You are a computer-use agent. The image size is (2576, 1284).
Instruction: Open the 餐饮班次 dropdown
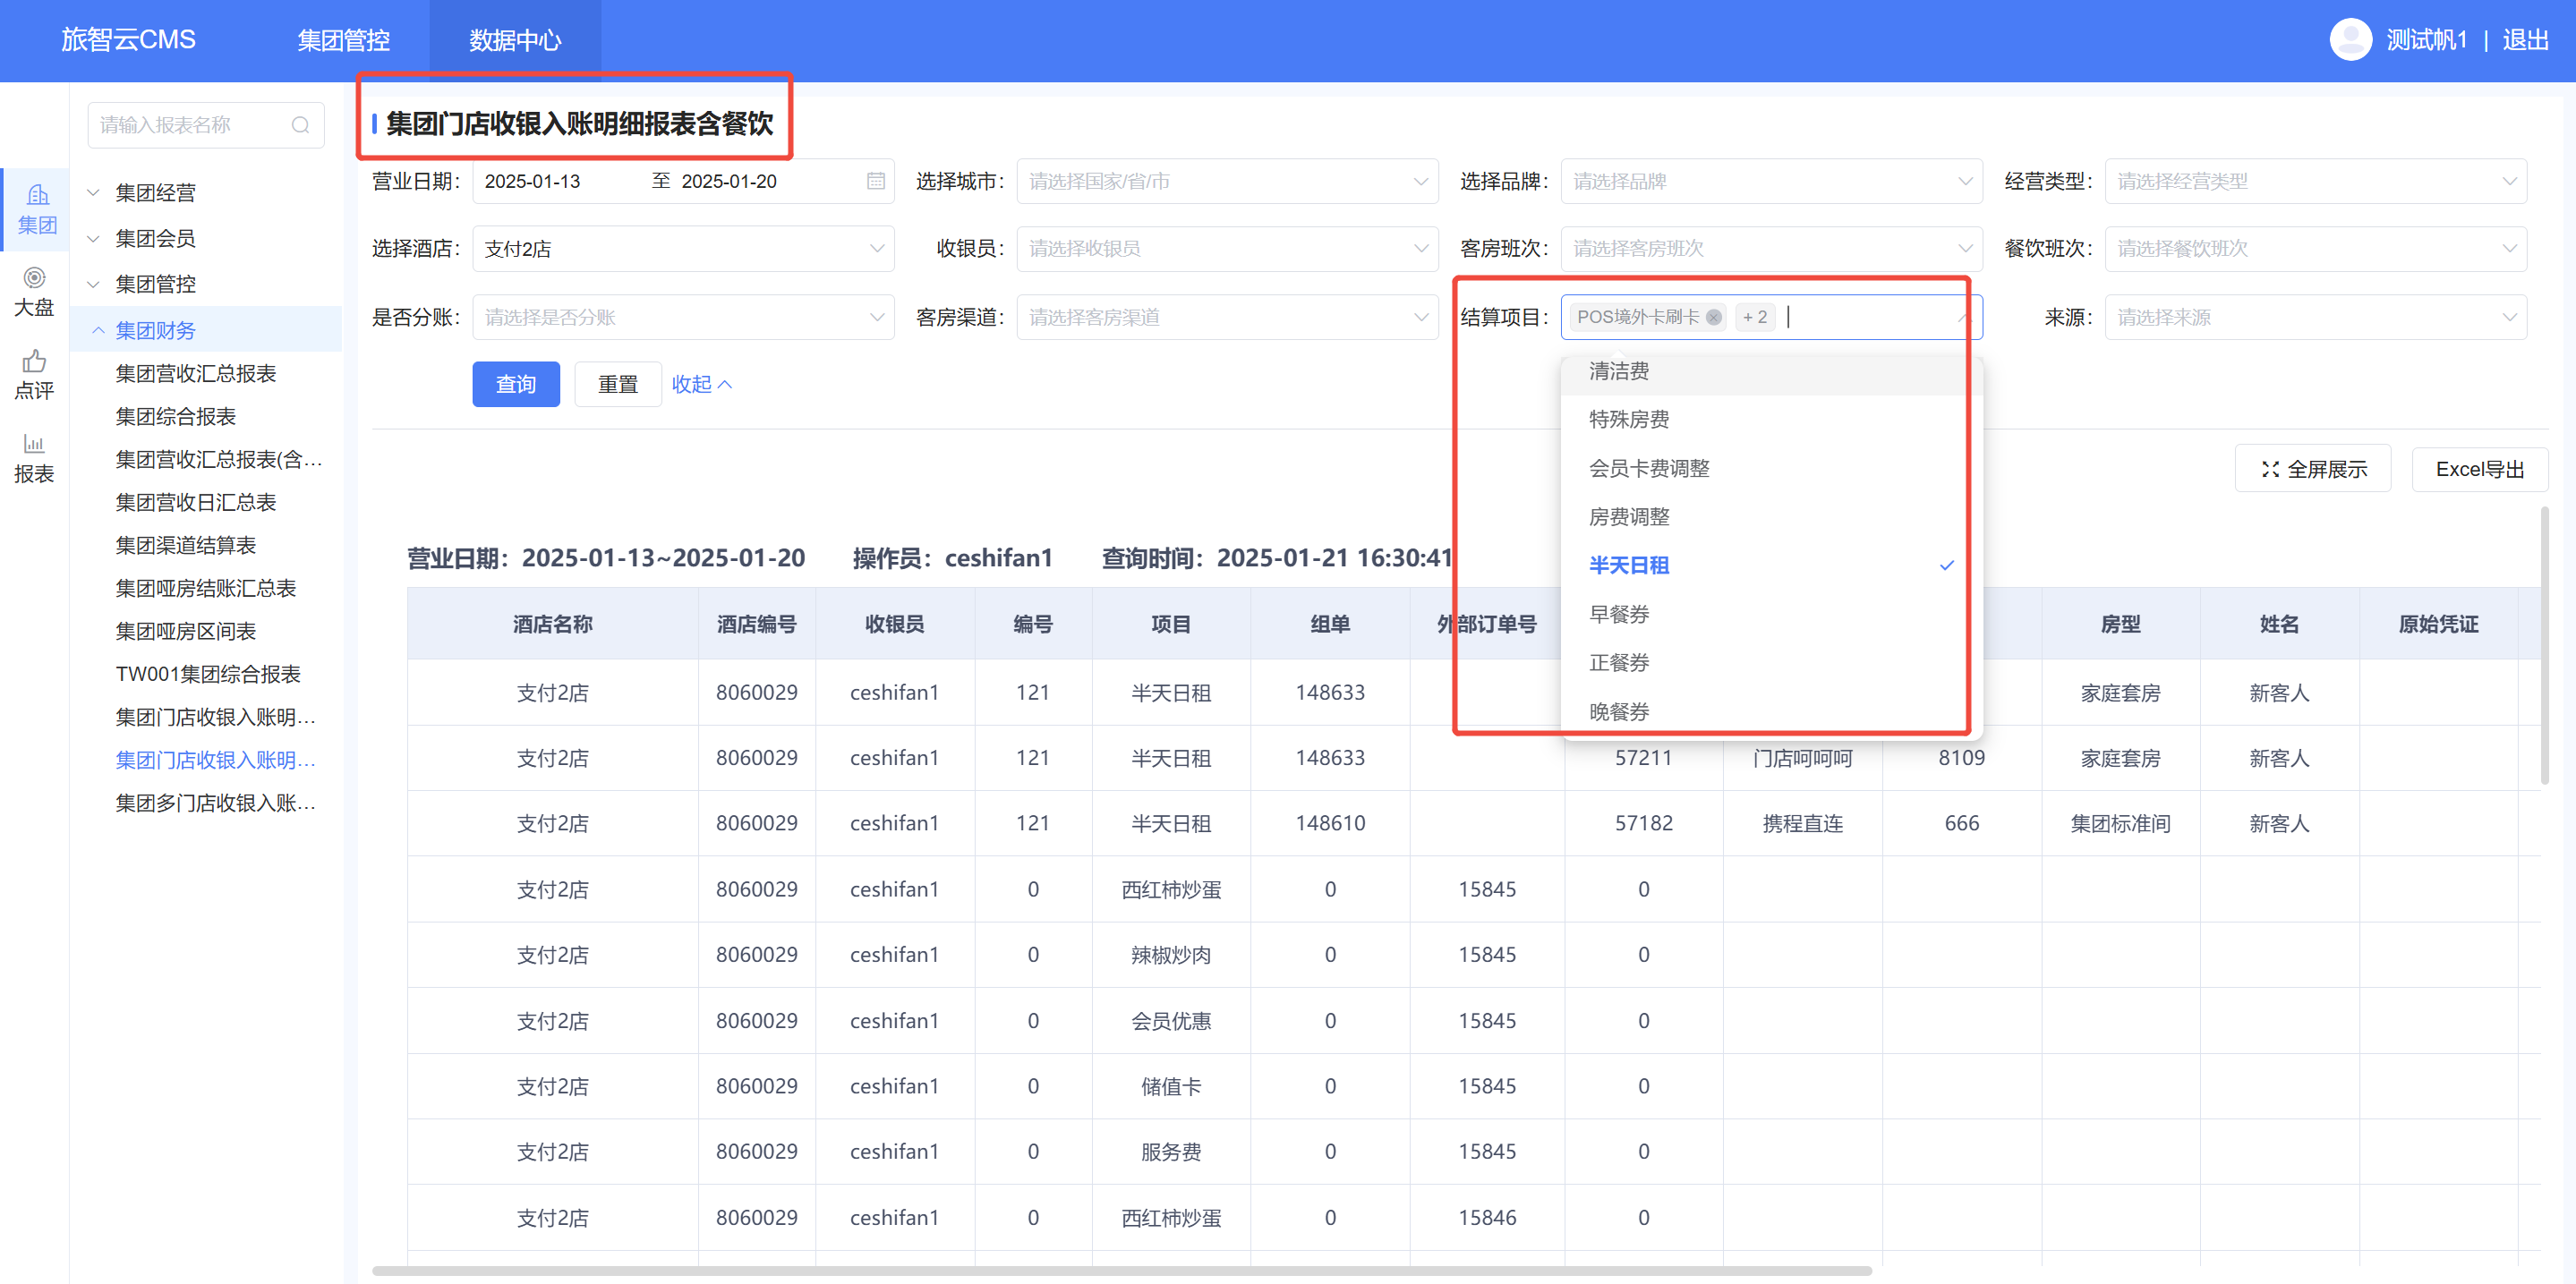[x=2315, y=249]
